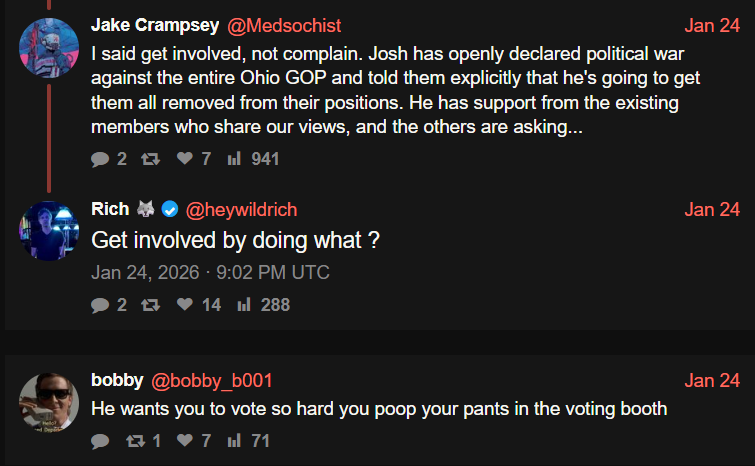The height and width of the screenshot is (466, 755).
Task: Click views stats icon on Rich's tweet
Action: 243,304
